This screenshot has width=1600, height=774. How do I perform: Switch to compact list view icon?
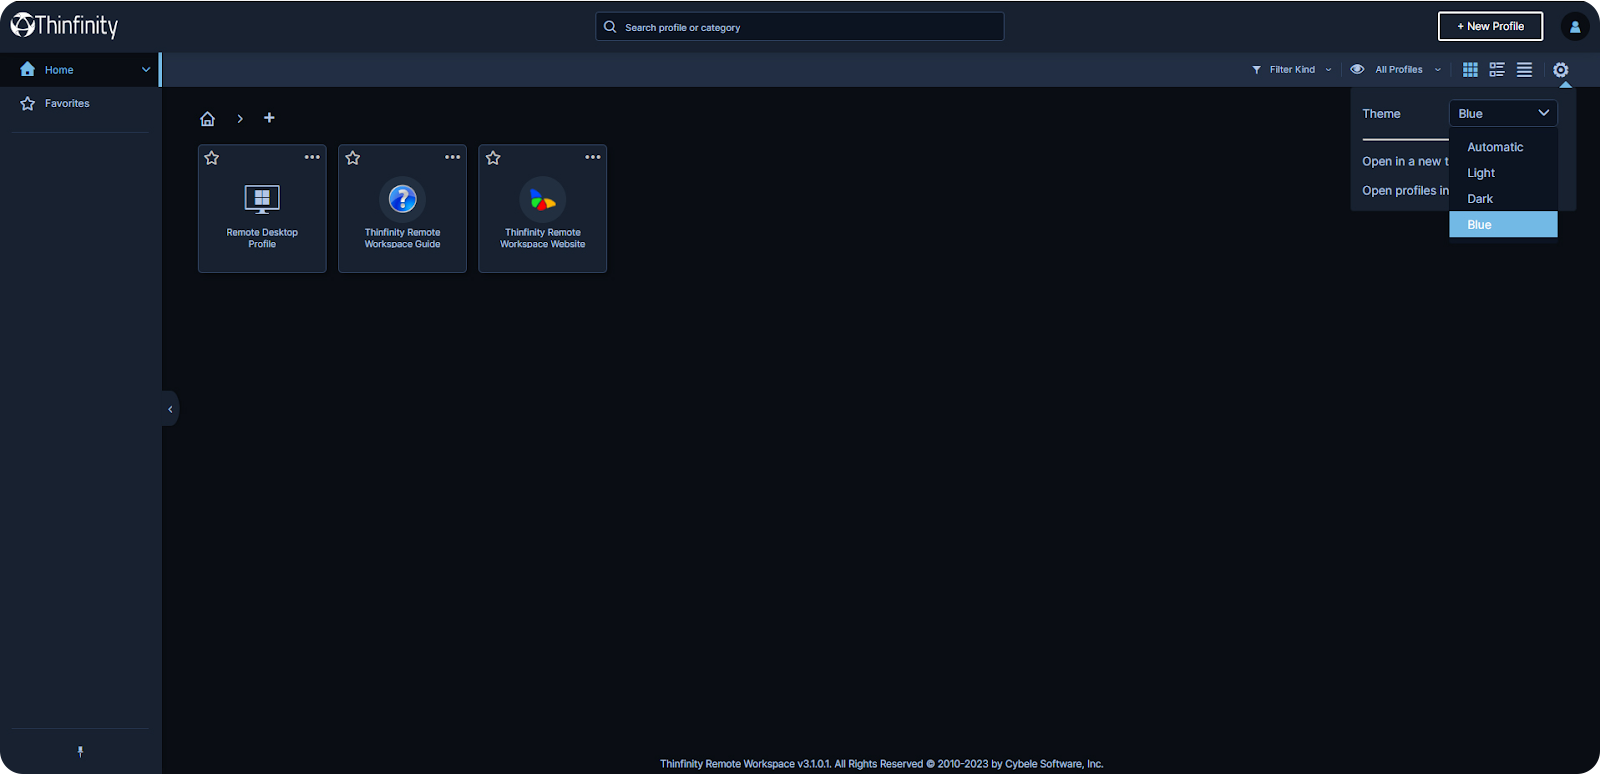point(1524,70)
